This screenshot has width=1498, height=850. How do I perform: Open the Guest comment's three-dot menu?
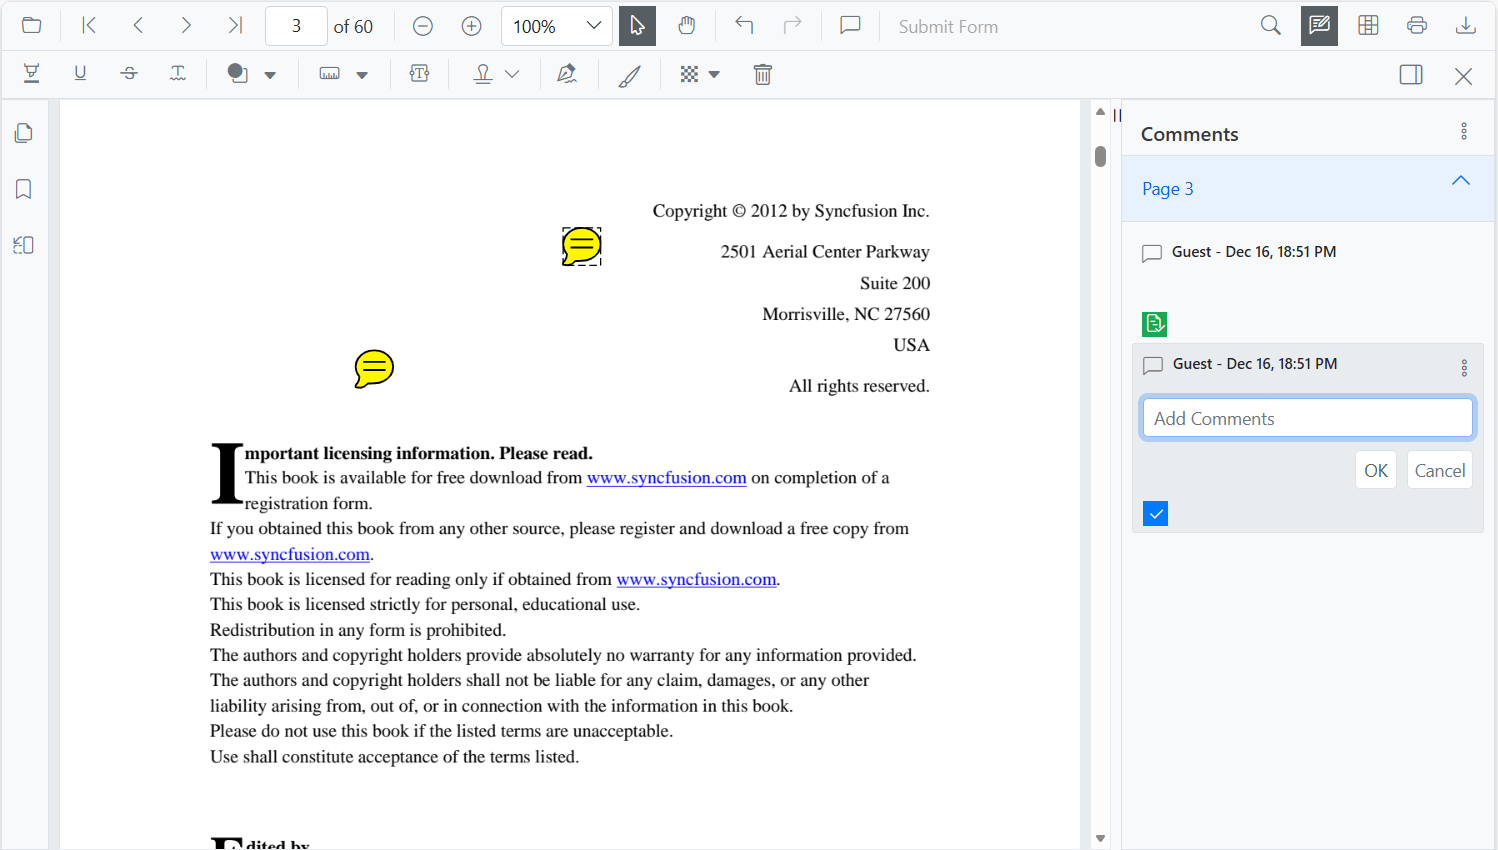point(1464,367)
